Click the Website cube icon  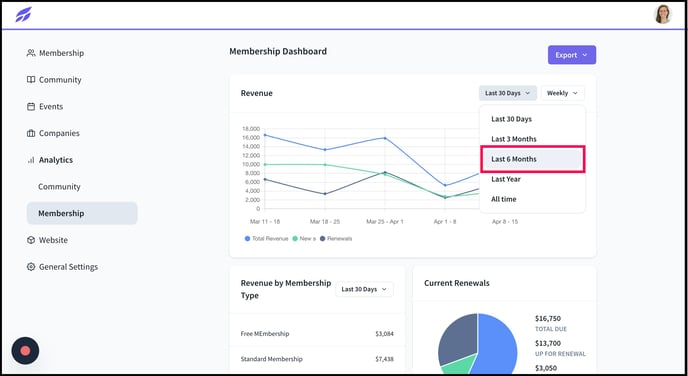click(x=31, y=240)
